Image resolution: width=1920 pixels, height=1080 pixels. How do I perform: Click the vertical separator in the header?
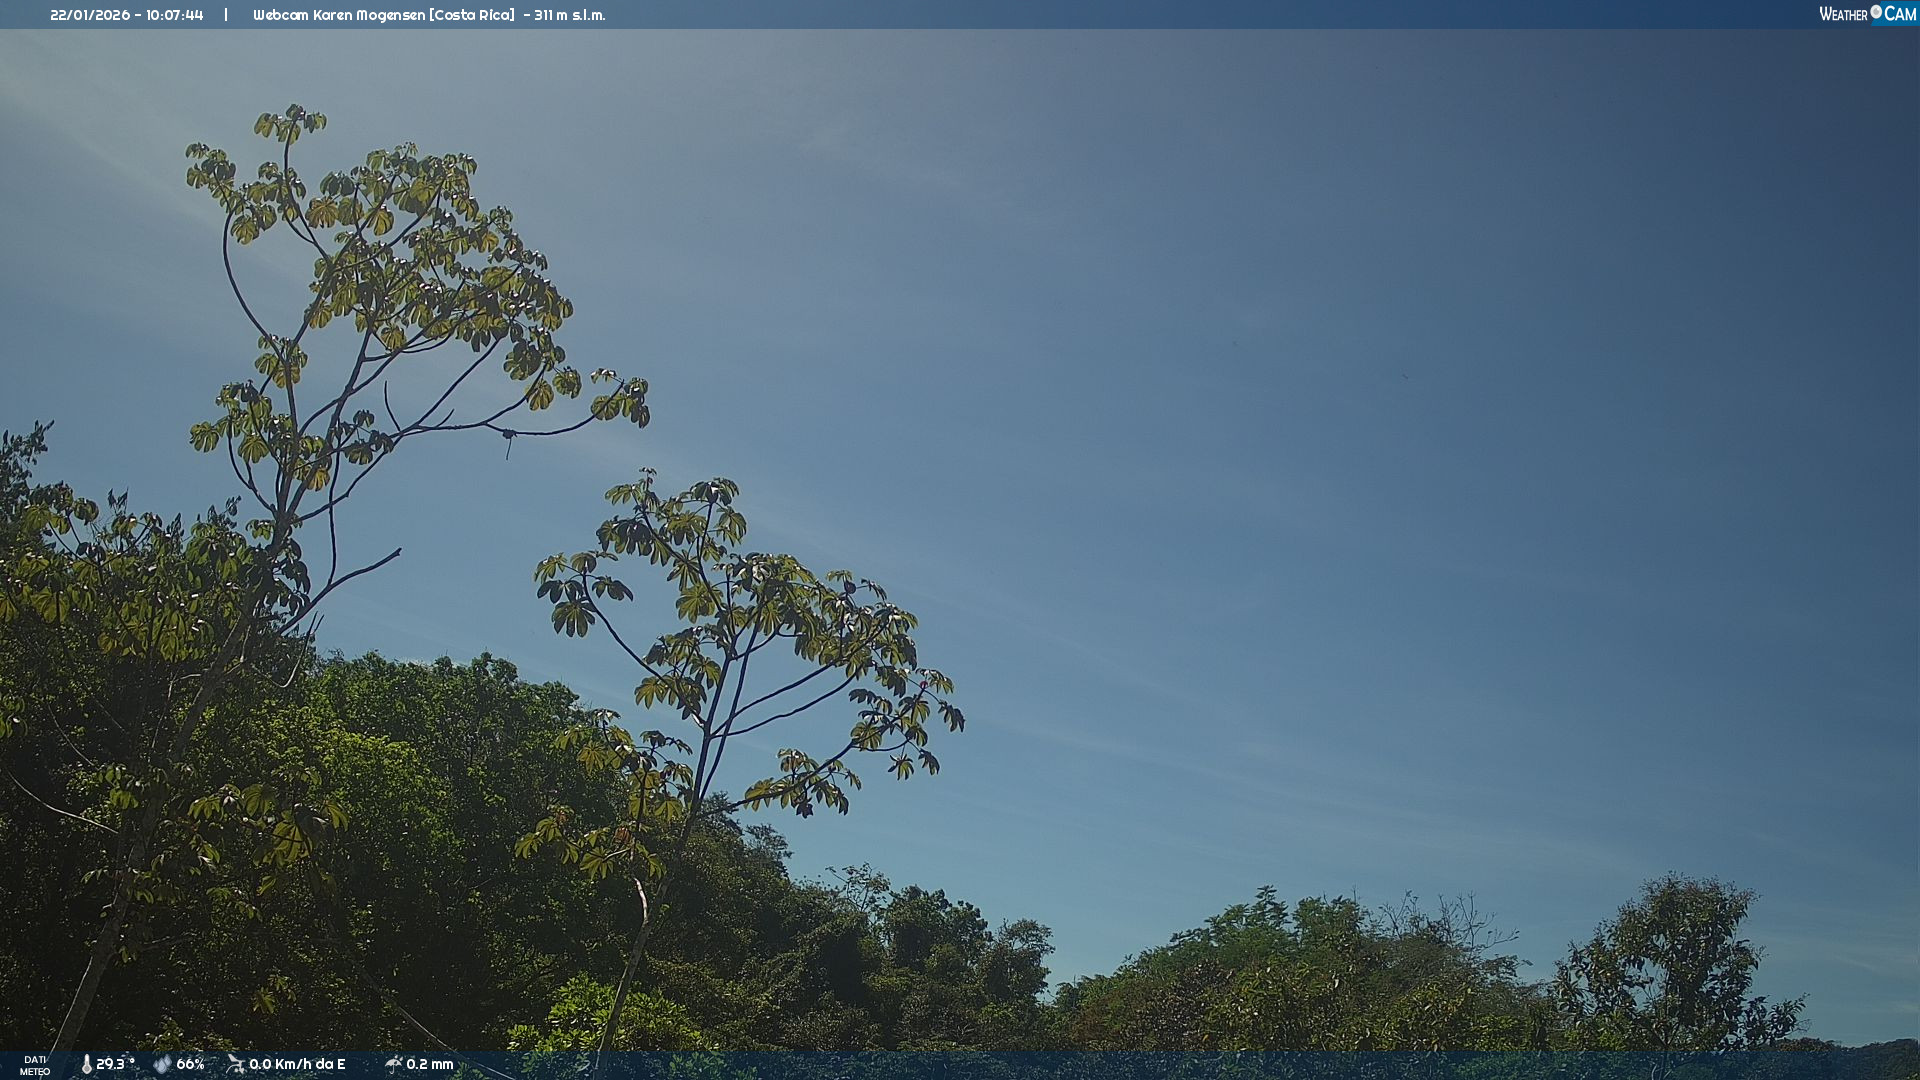226,15
